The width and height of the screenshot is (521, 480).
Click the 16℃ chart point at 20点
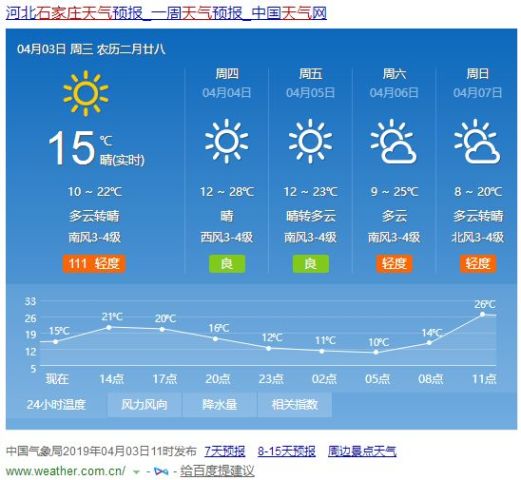(x=215, y=339)
